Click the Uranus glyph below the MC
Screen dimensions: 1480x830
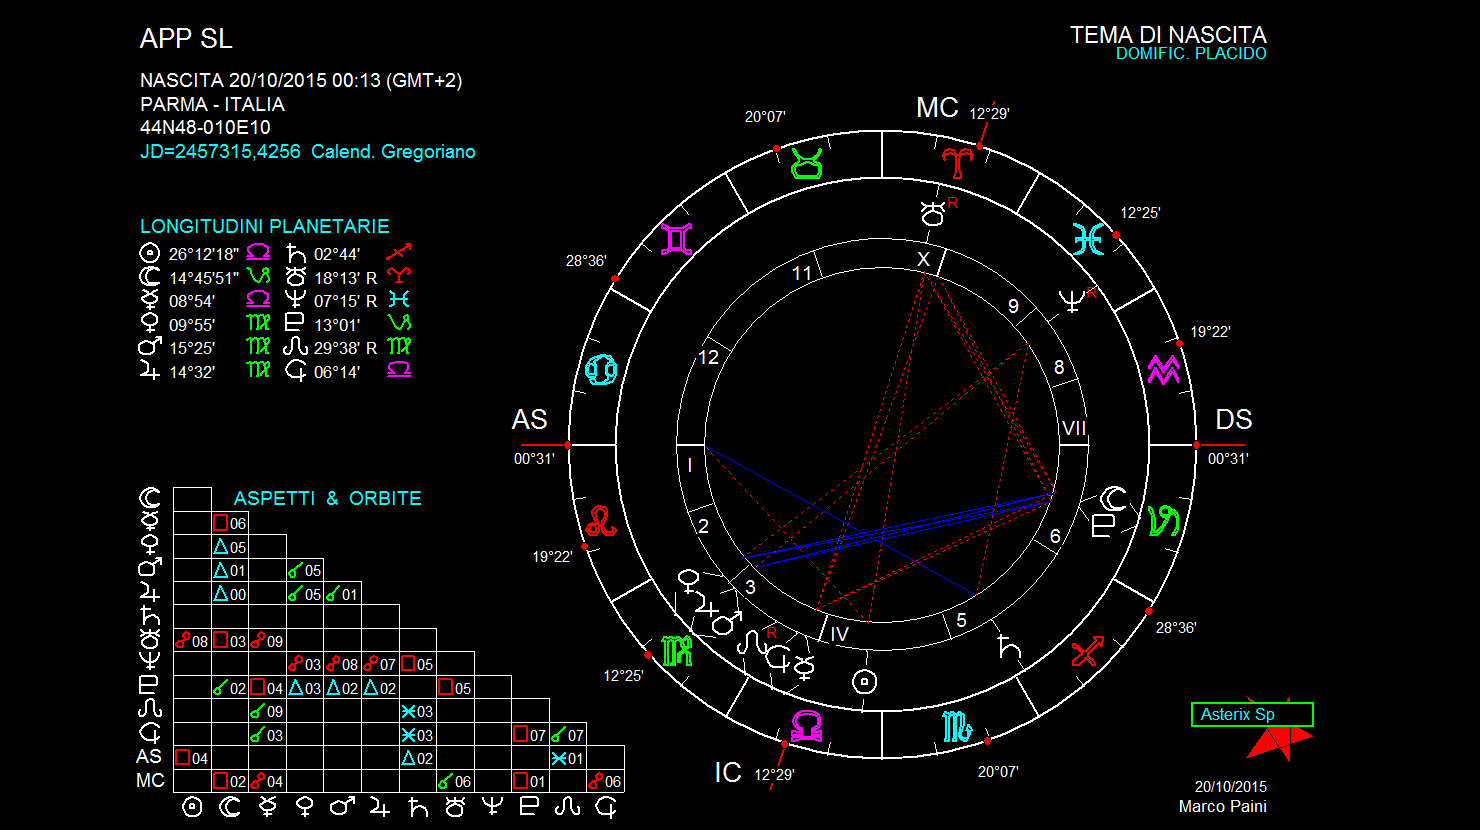[932, 212]
